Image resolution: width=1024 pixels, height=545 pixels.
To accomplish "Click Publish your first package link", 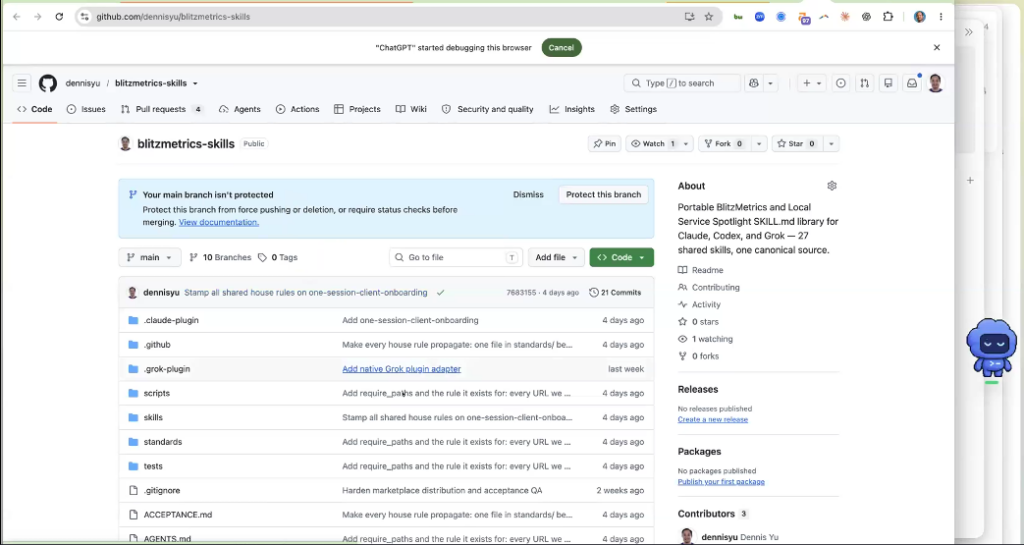I will pos(721,482).
